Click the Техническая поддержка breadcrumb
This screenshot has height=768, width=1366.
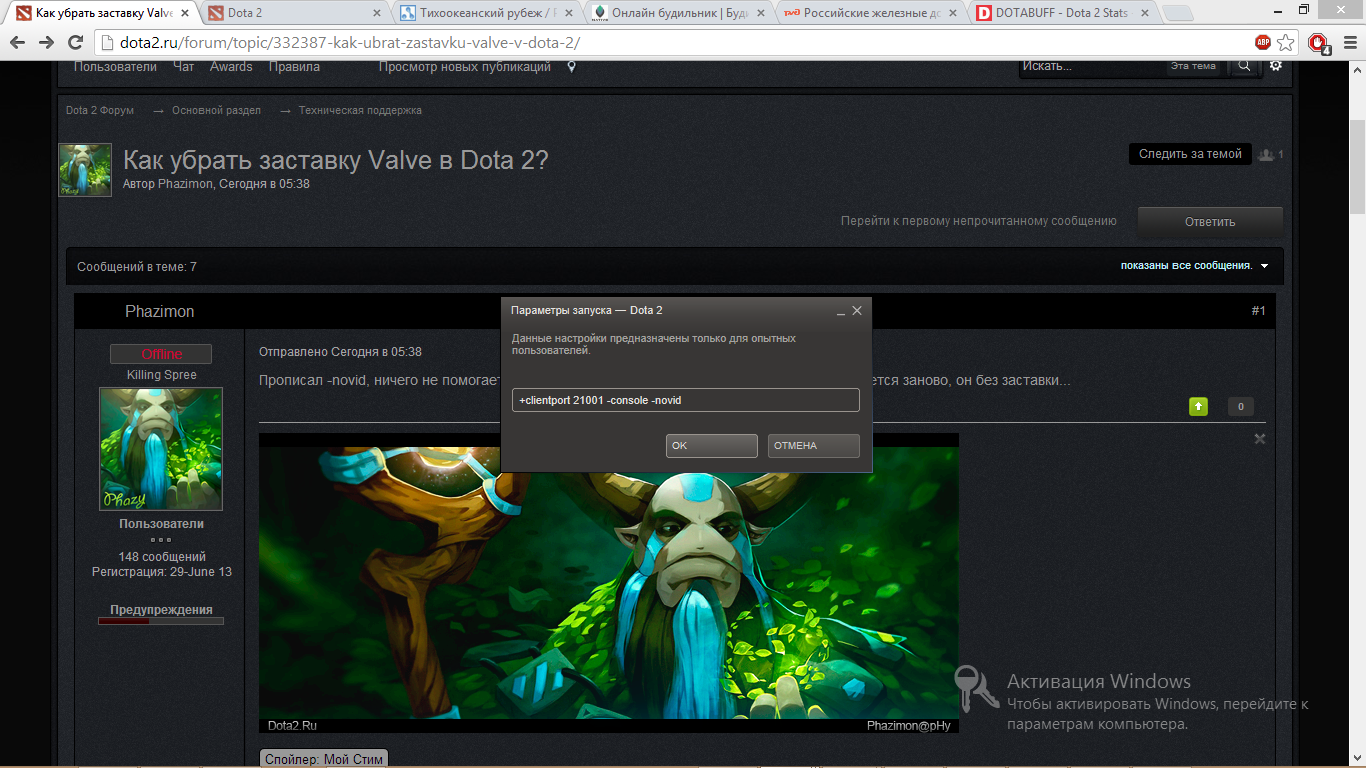(x=360, y=110)
